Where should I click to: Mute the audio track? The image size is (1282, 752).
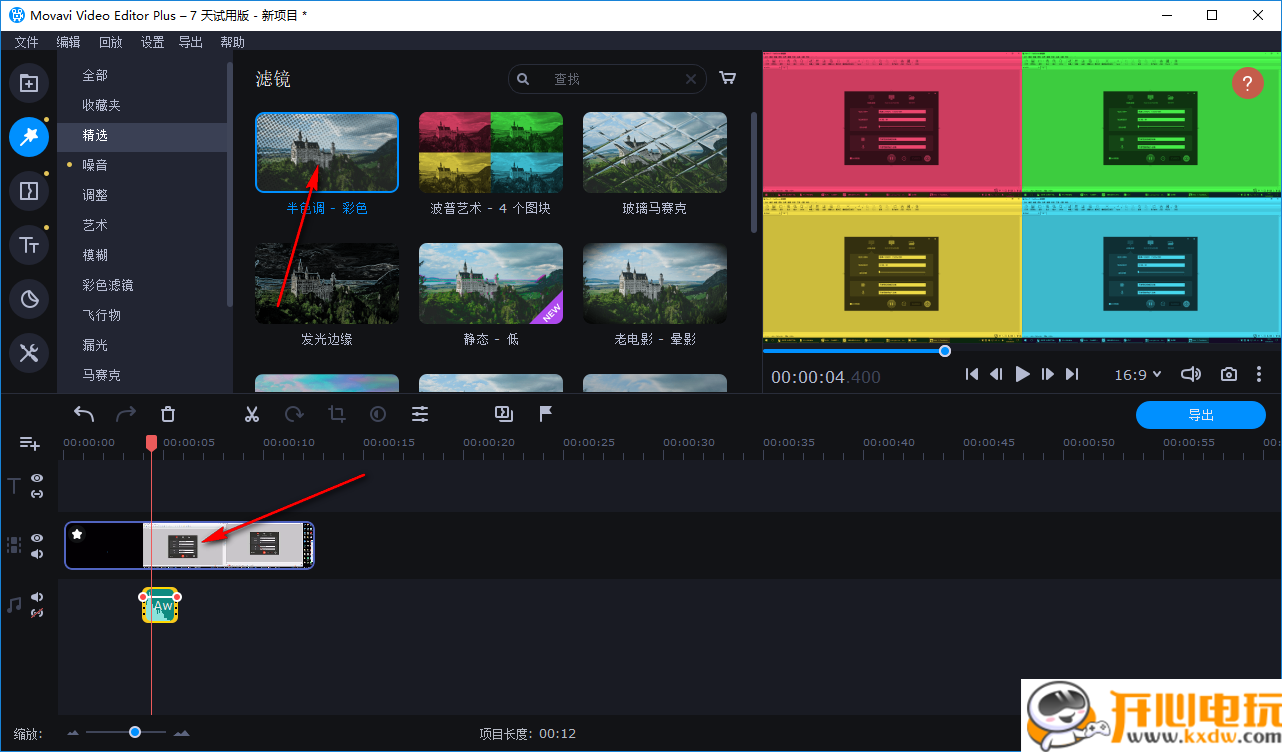pyautogui.click(x=37, y=597)
